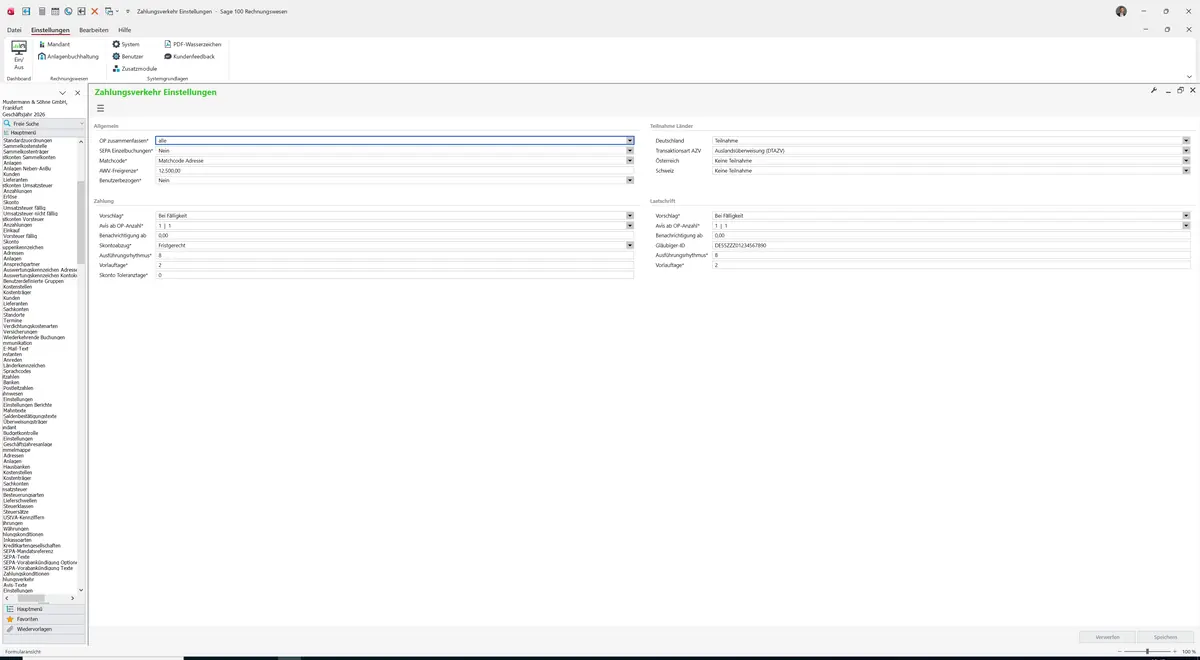Switch to the Bearbeiten ribbon tab
This screenshot has height=660, width=1200.
coord(94,30)
